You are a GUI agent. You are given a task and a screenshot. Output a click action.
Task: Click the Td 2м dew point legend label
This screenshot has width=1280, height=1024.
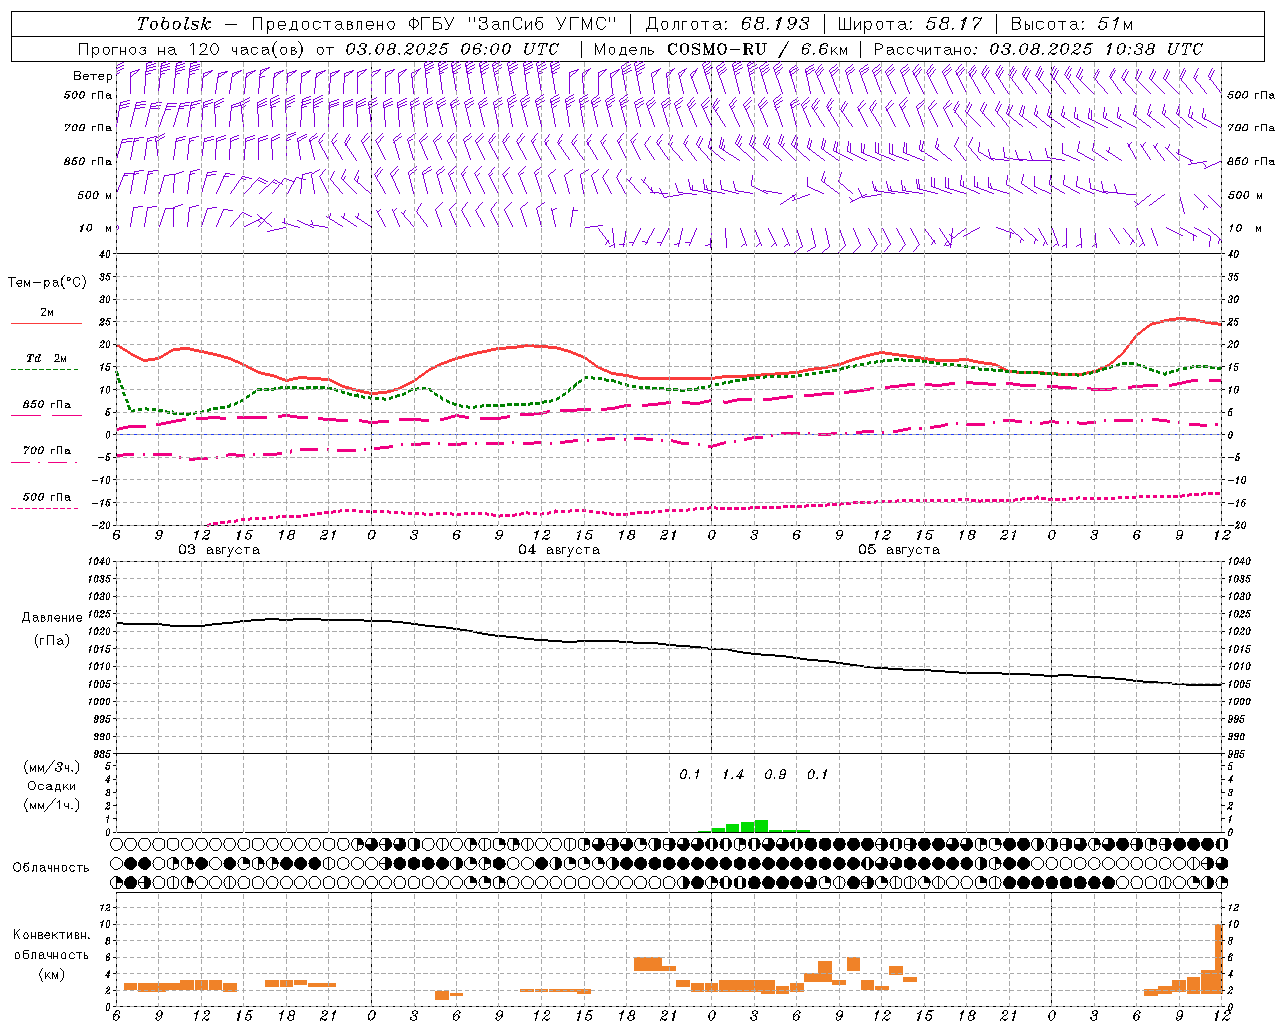click(x=47, y=358)
